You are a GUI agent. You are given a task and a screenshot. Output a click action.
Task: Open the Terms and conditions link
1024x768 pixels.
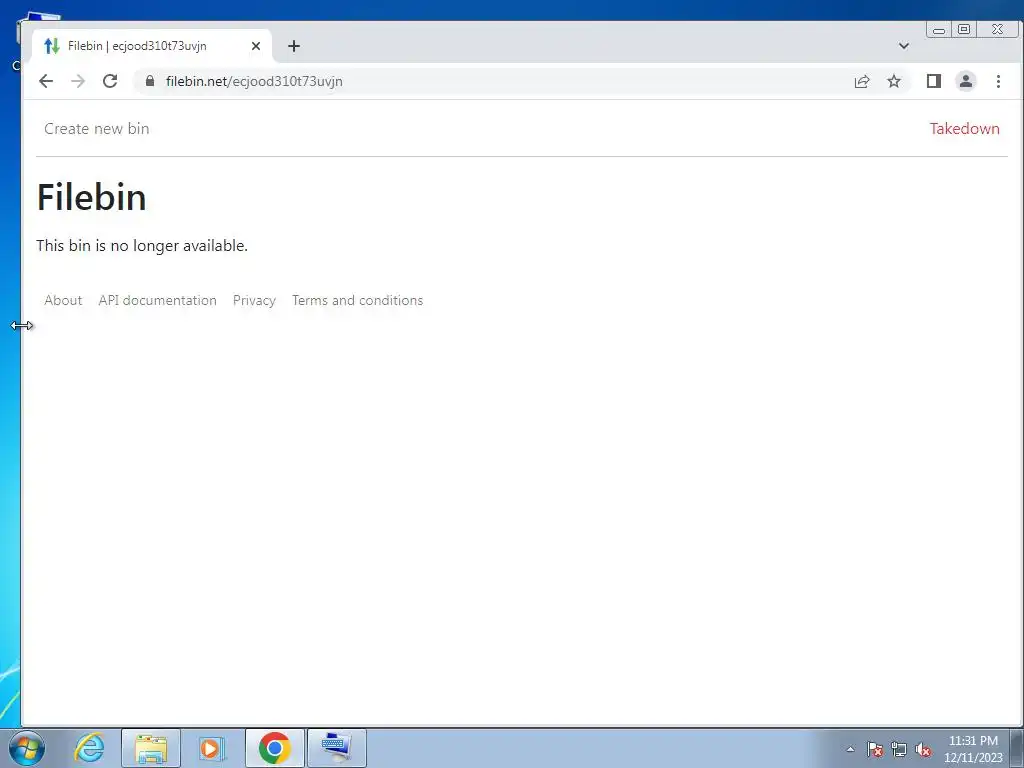click(357, 300)
